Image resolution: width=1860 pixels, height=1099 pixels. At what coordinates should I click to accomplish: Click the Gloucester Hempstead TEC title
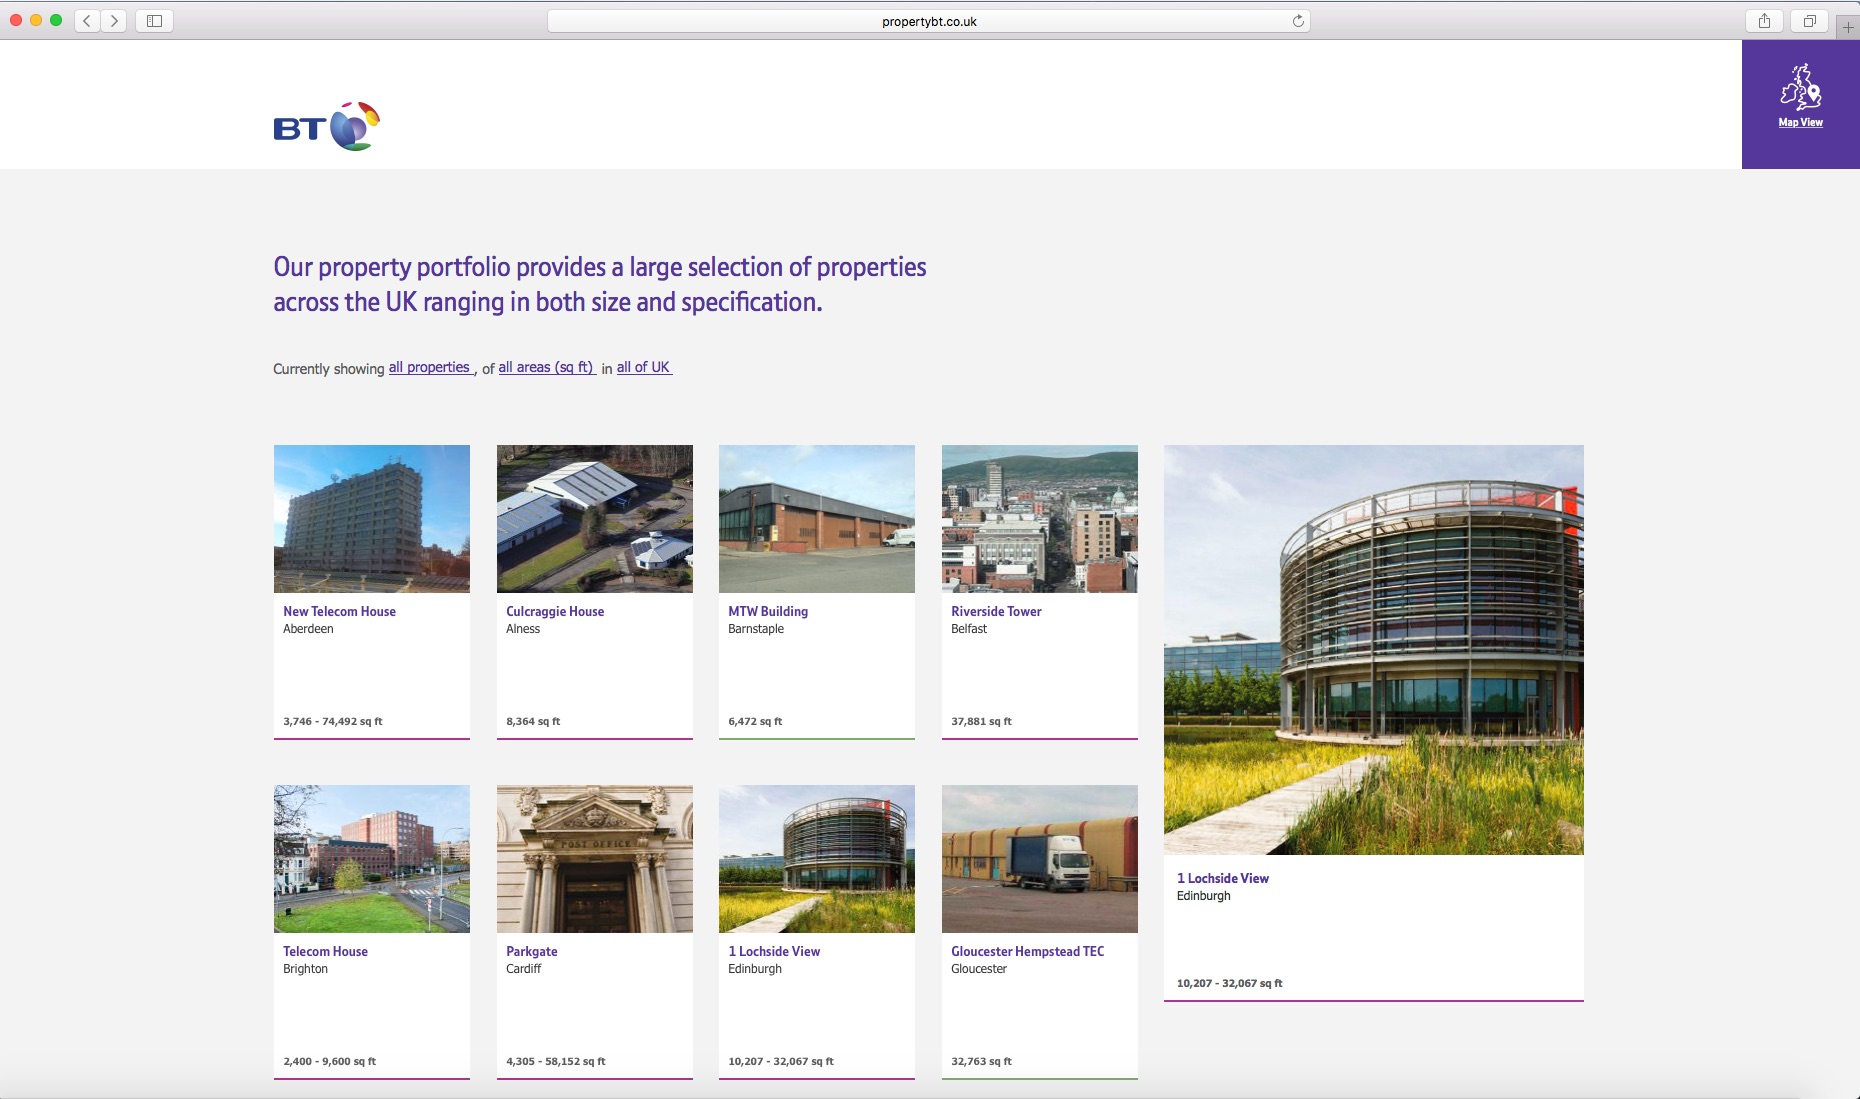pyautogui.click(x=1027, y=951)
